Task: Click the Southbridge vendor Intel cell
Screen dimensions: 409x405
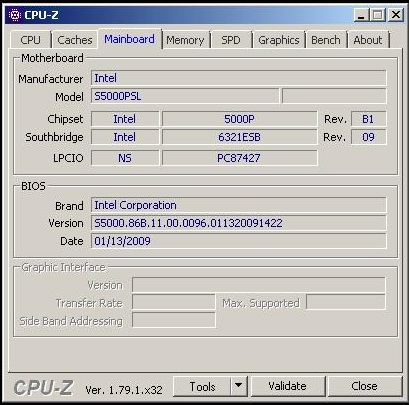Action: [125, 137]
